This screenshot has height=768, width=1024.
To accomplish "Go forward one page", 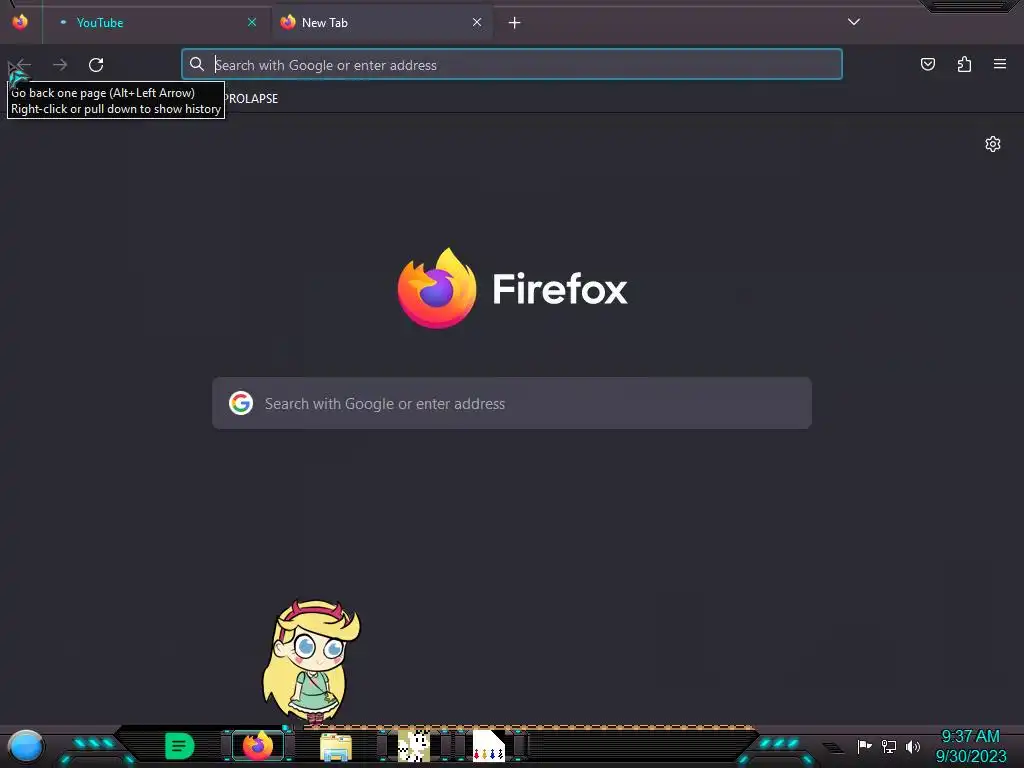I will tap(60, 65).
